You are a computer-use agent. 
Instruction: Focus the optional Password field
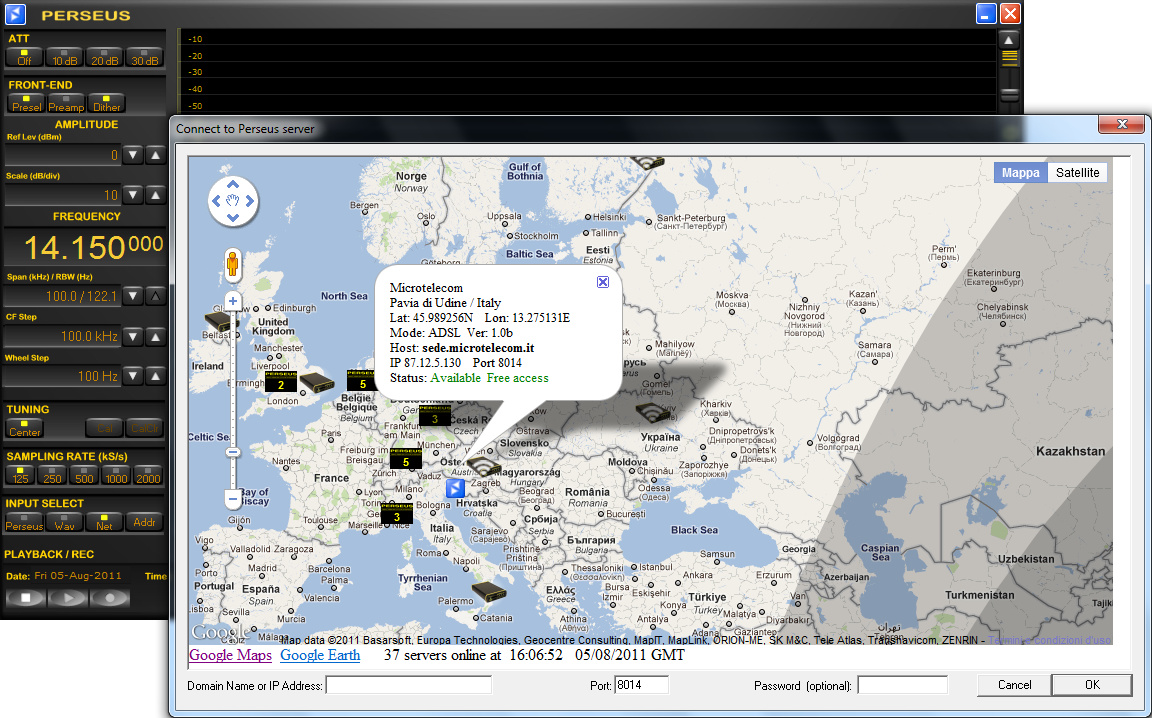click(902, 685)
